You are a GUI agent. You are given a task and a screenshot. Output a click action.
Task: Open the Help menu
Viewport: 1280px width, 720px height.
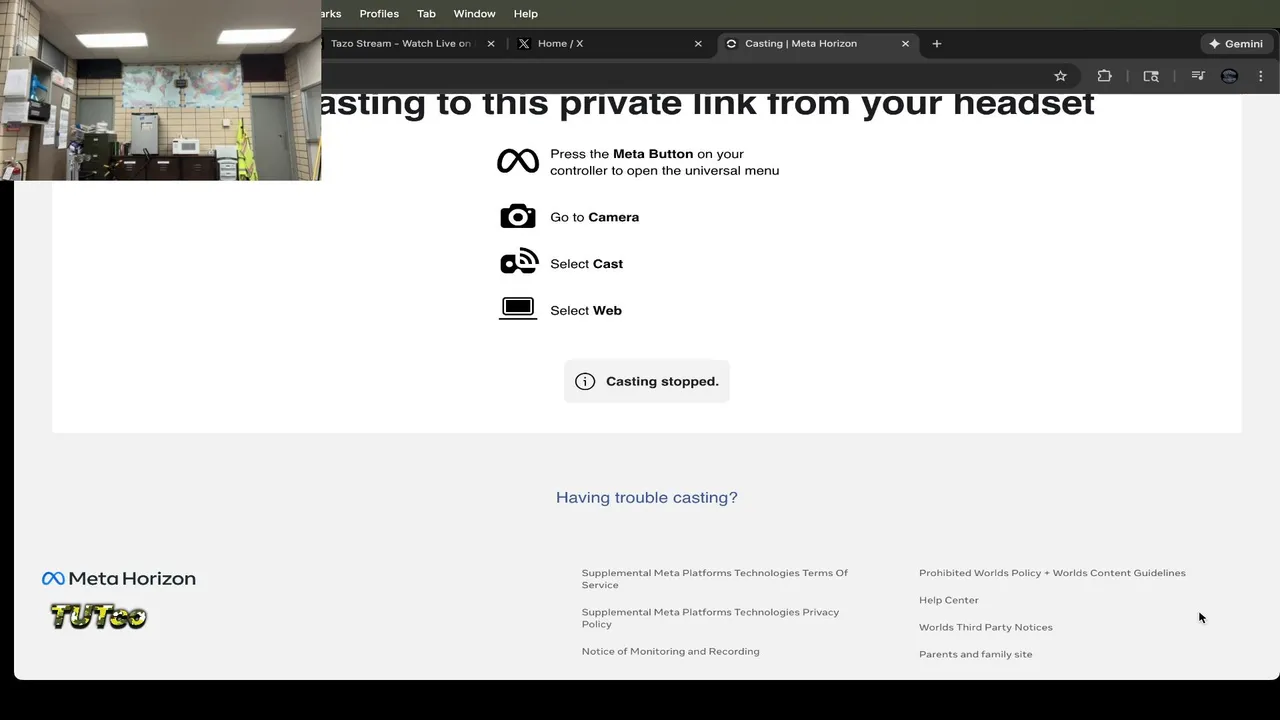[x=526, y=14]
